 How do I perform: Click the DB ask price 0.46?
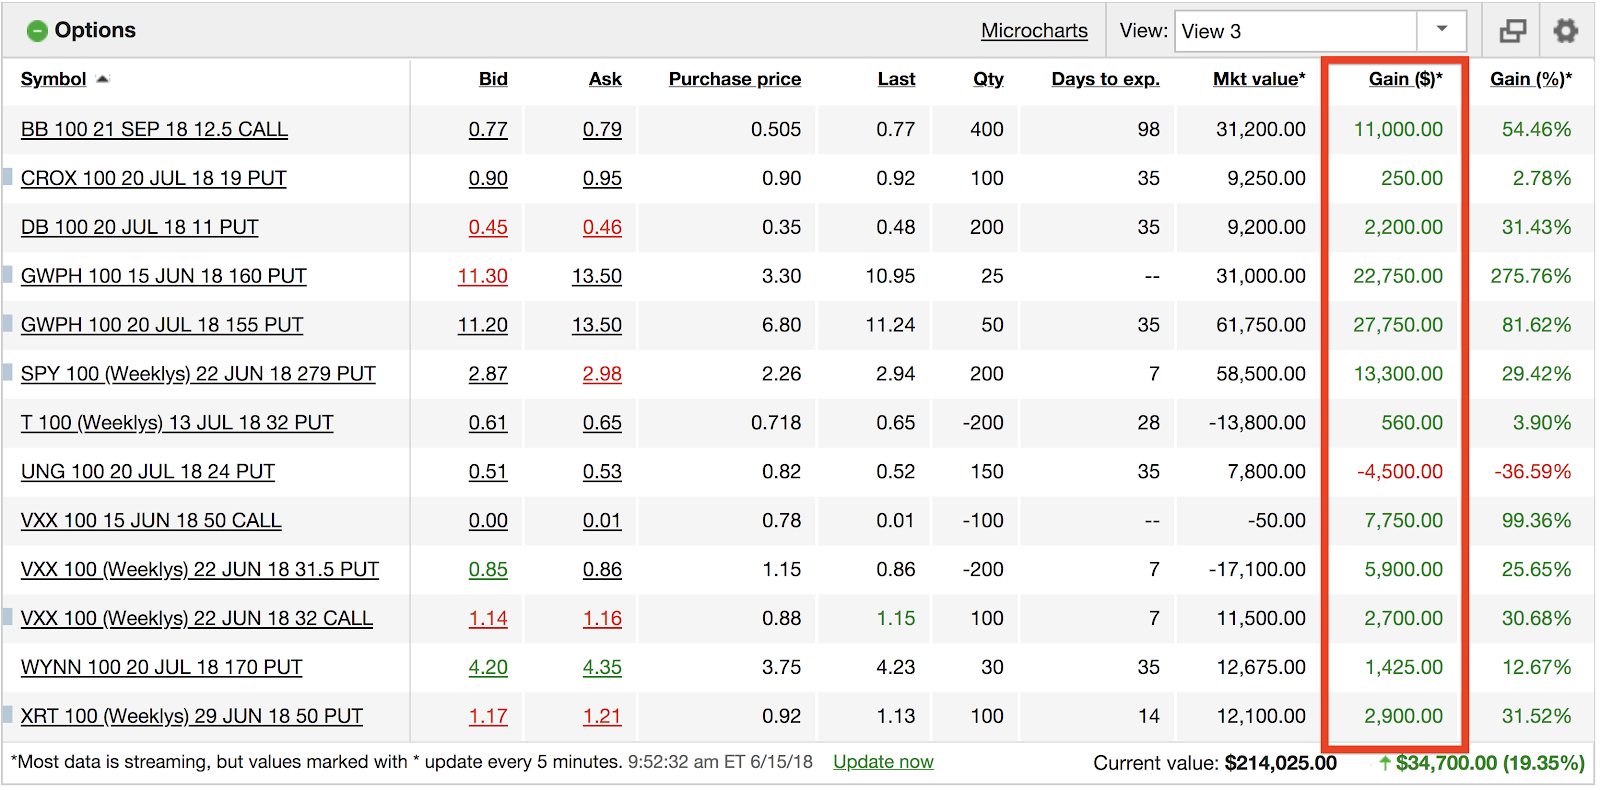pyautogui.click(x=602, y=227)
